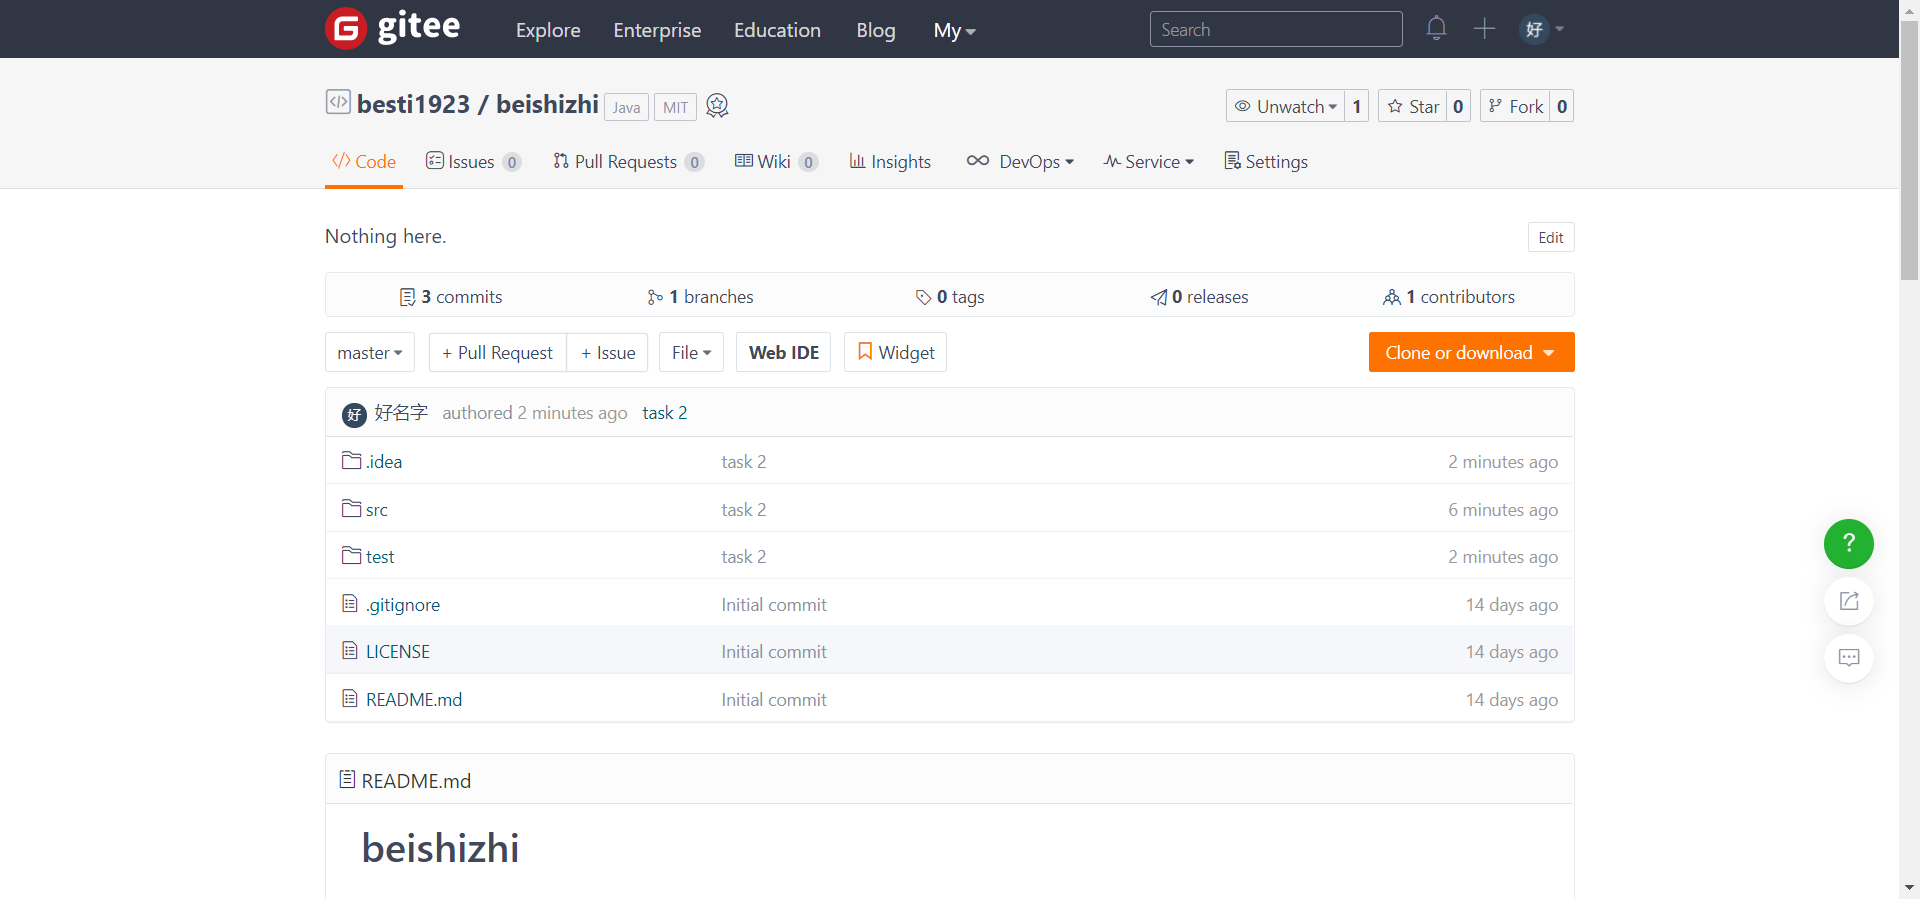This screenshot has height=899, width=1920.
Task: Open the Settings tab
Action: [x=1266, y=161]
